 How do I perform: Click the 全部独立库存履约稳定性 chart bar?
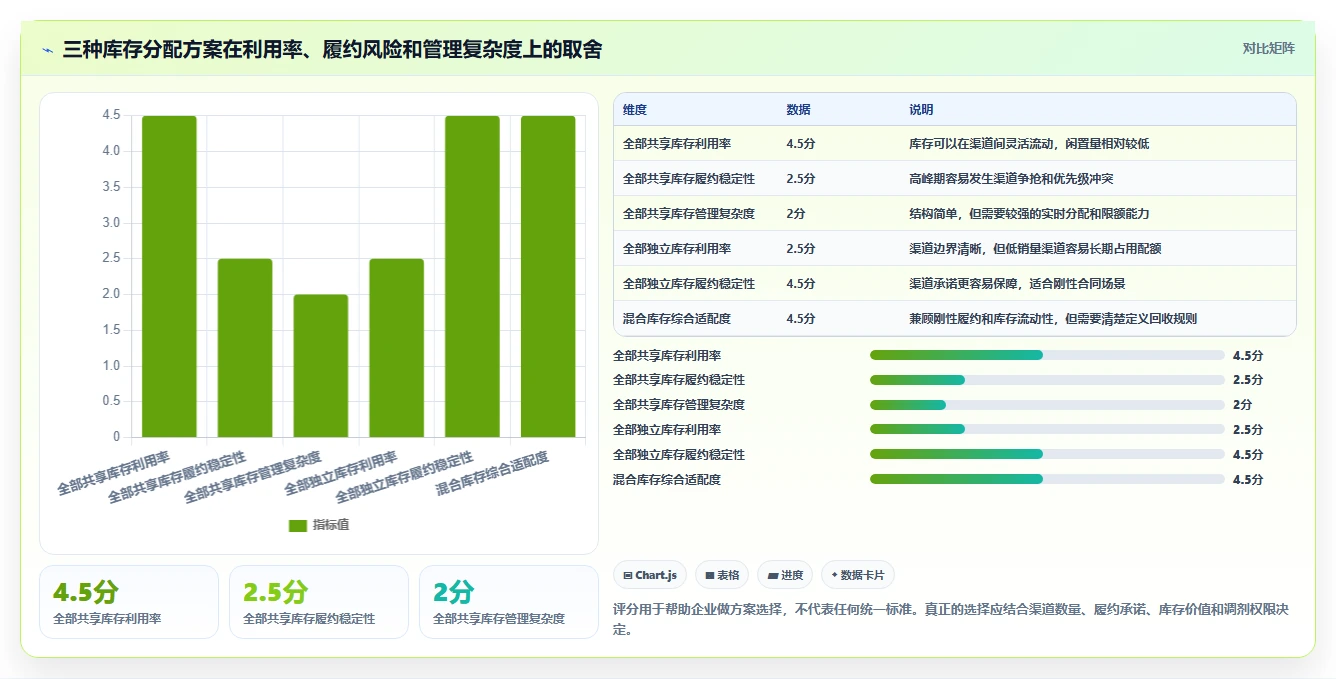tap(472, 276)
